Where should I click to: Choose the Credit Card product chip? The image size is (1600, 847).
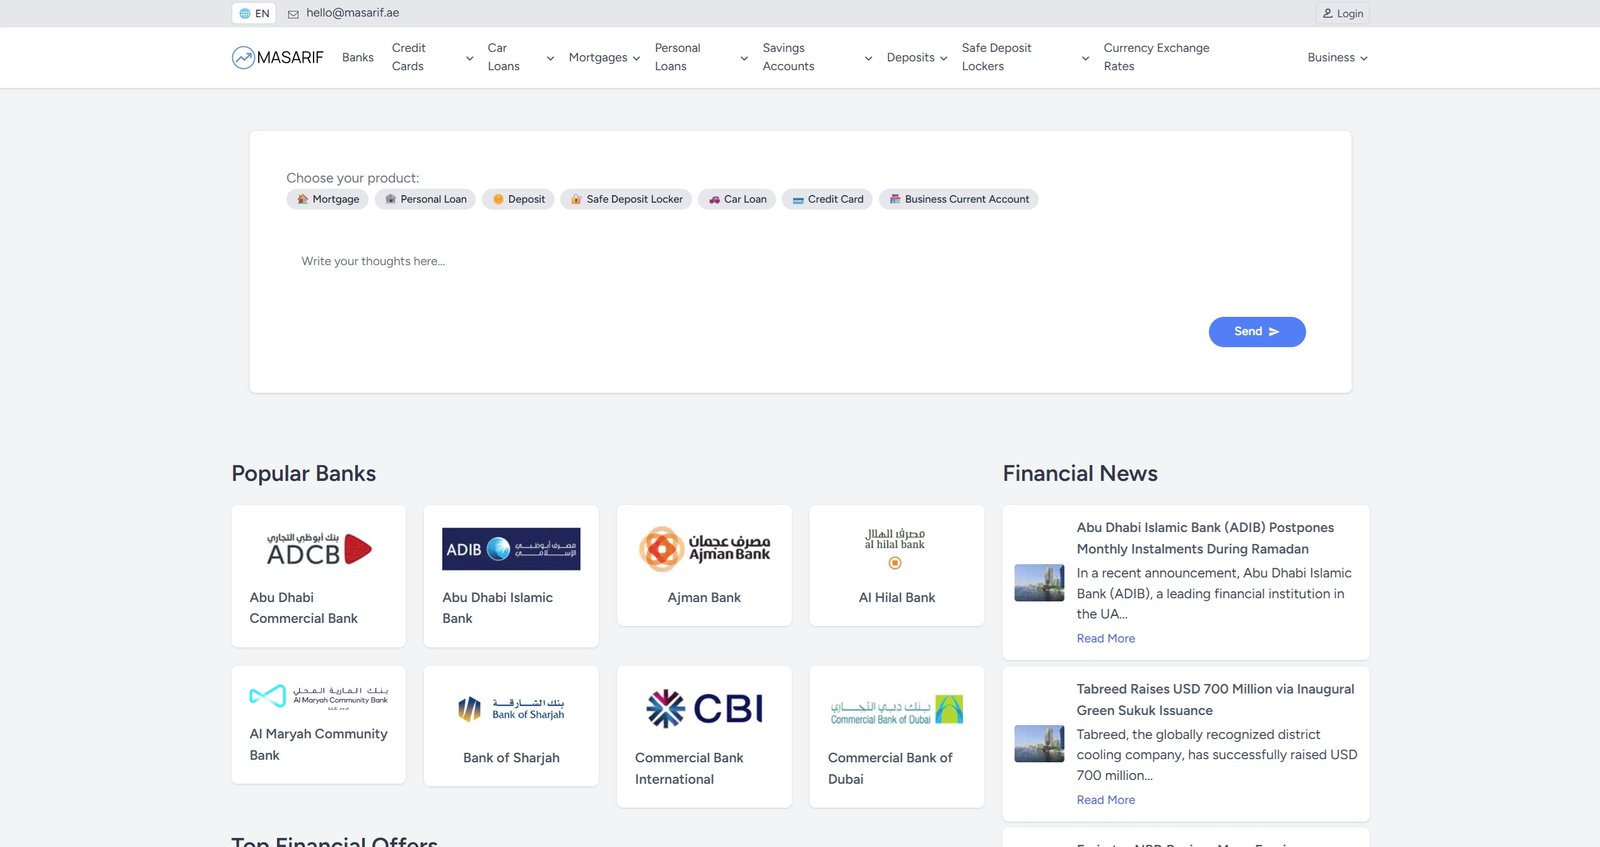(x=827, y=199)
